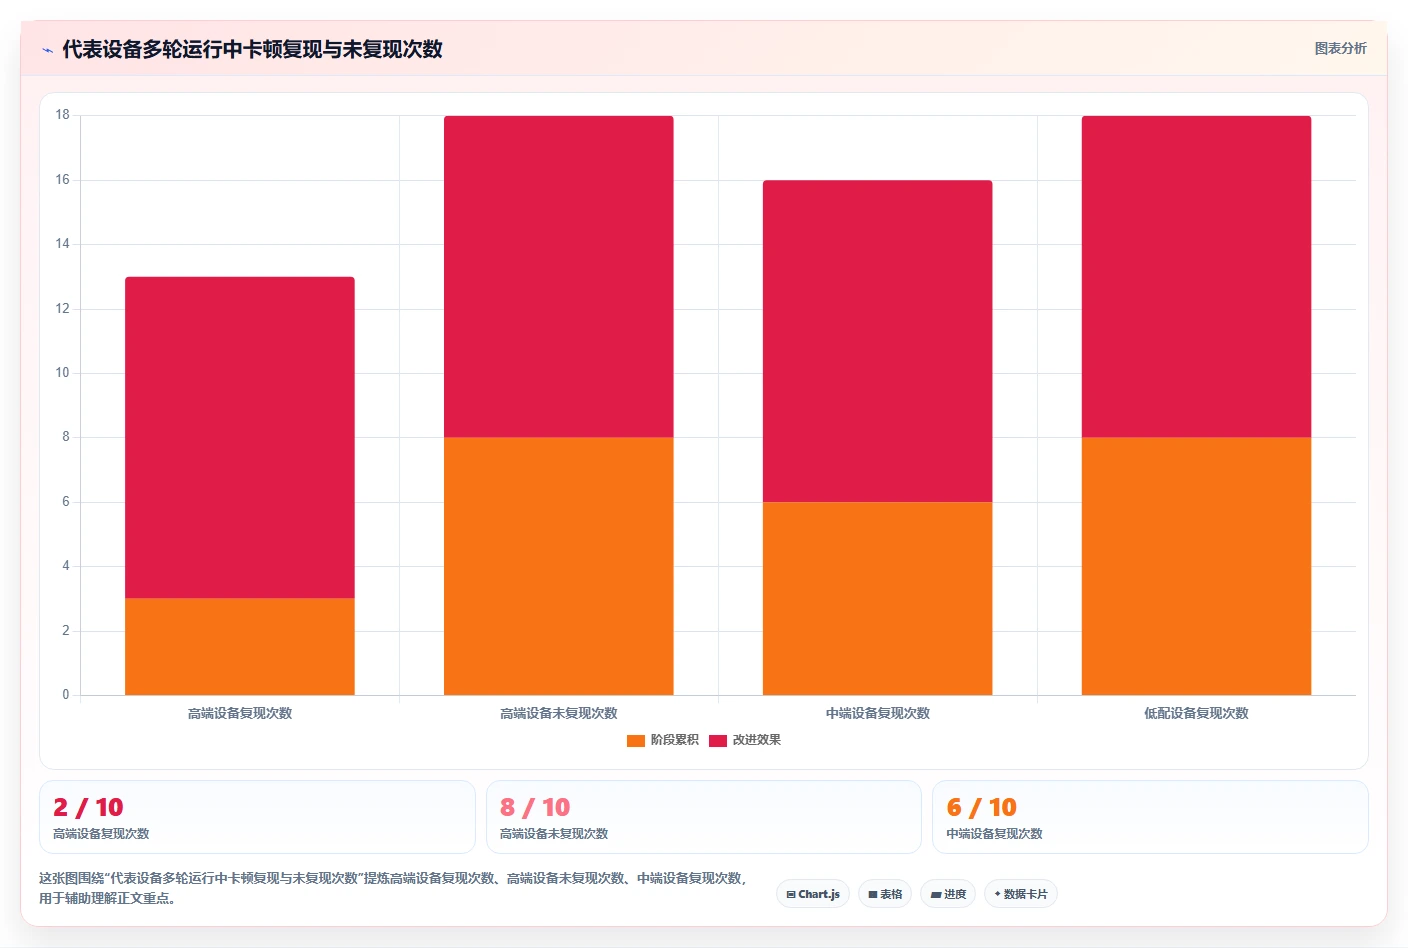This screenshot has height=948, width=1408.
Task: Click the Chart.js tag chip
Action: (x=813, y=894)
